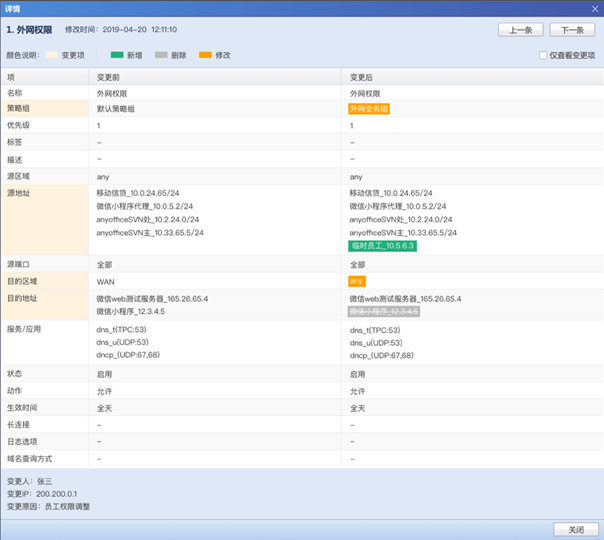Click the 下一条 (next) button

pos(571,30)
